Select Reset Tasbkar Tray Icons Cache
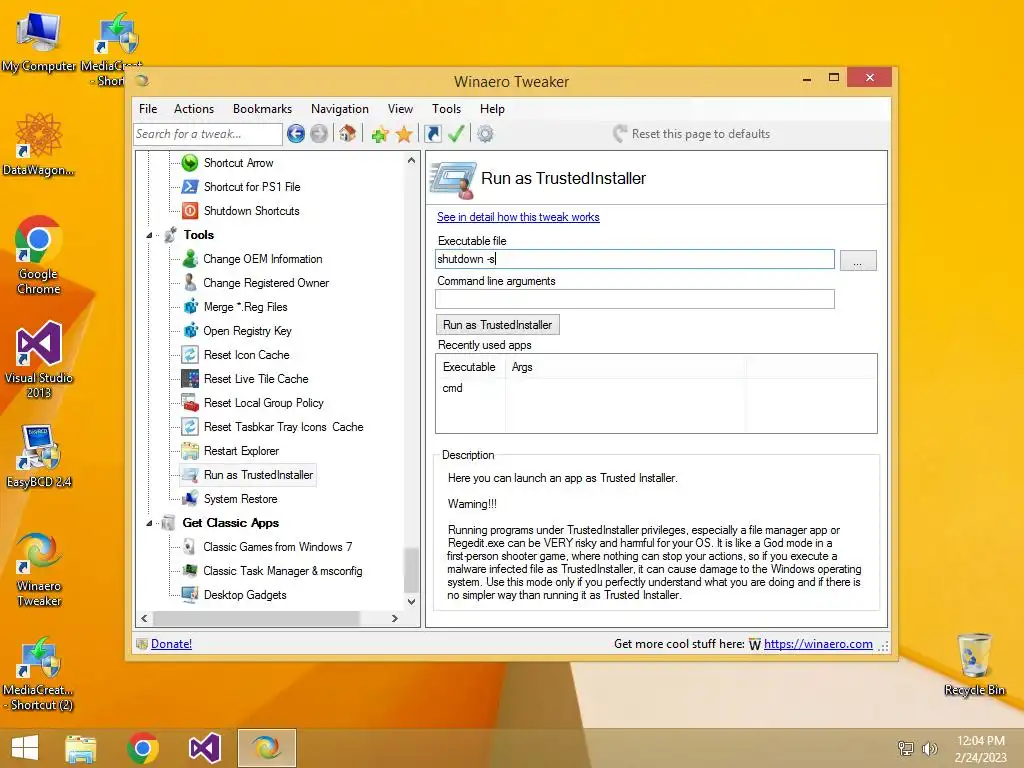Screen dimensions: 1024x768 point(283,427)
